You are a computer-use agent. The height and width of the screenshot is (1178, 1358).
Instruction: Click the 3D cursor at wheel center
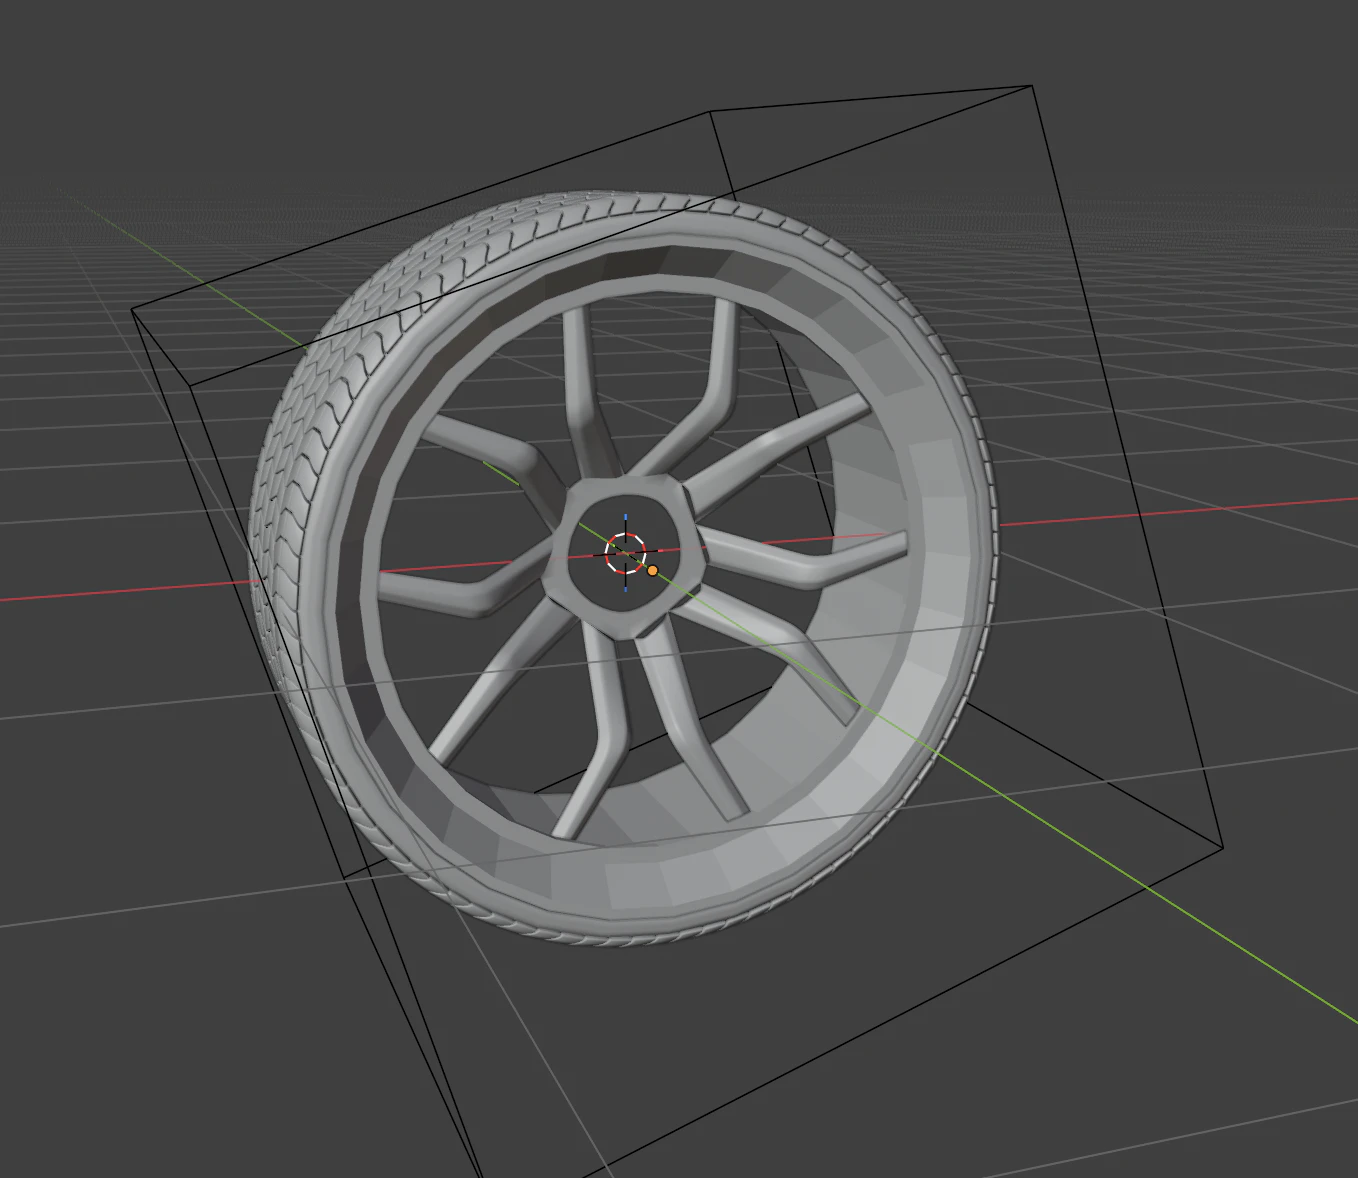626,553
